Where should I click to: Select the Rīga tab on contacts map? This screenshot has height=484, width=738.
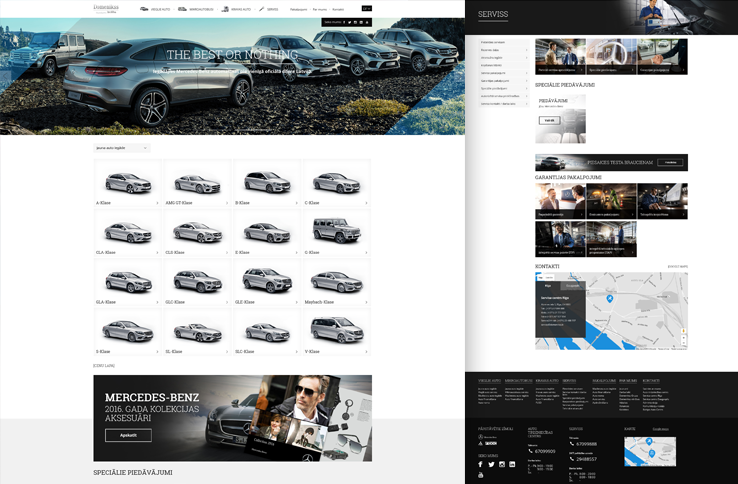click(x=547, y=285)
